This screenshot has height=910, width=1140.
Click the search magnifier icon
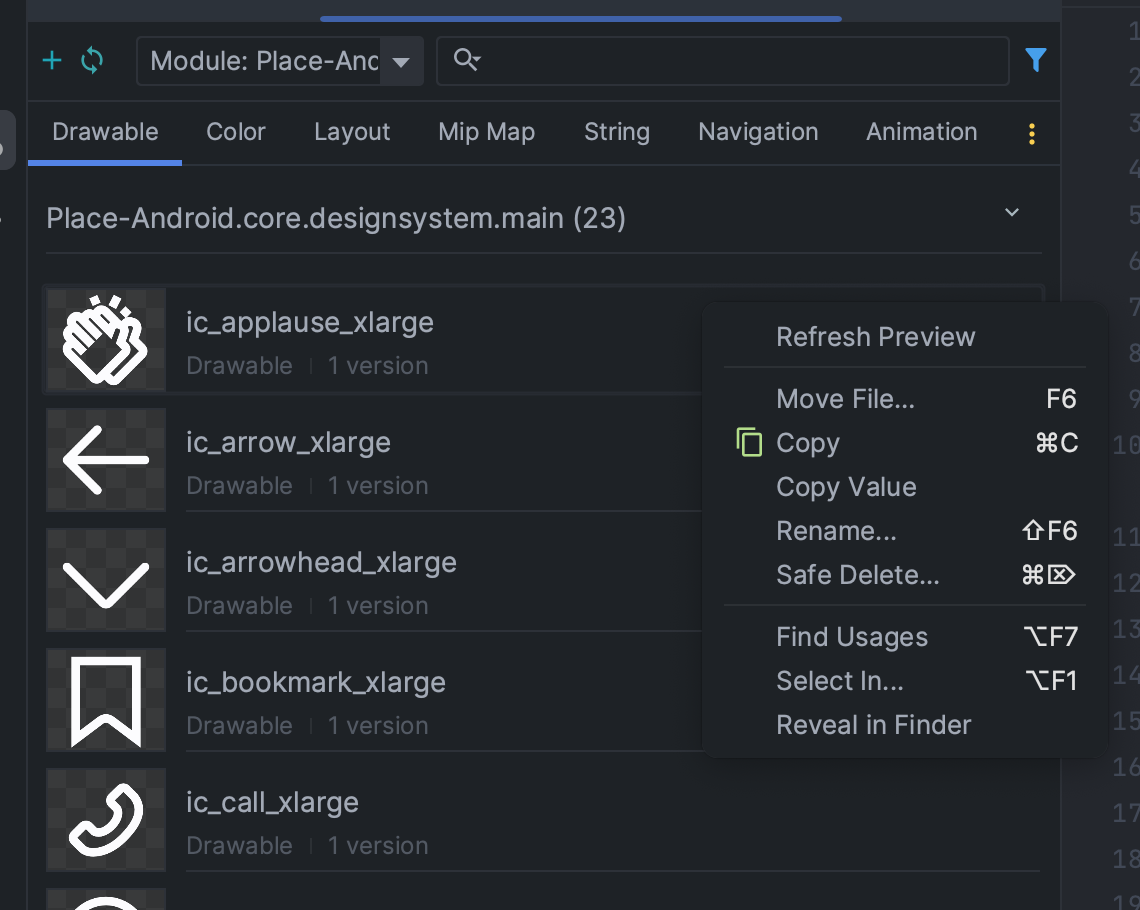tap(467, 60)
